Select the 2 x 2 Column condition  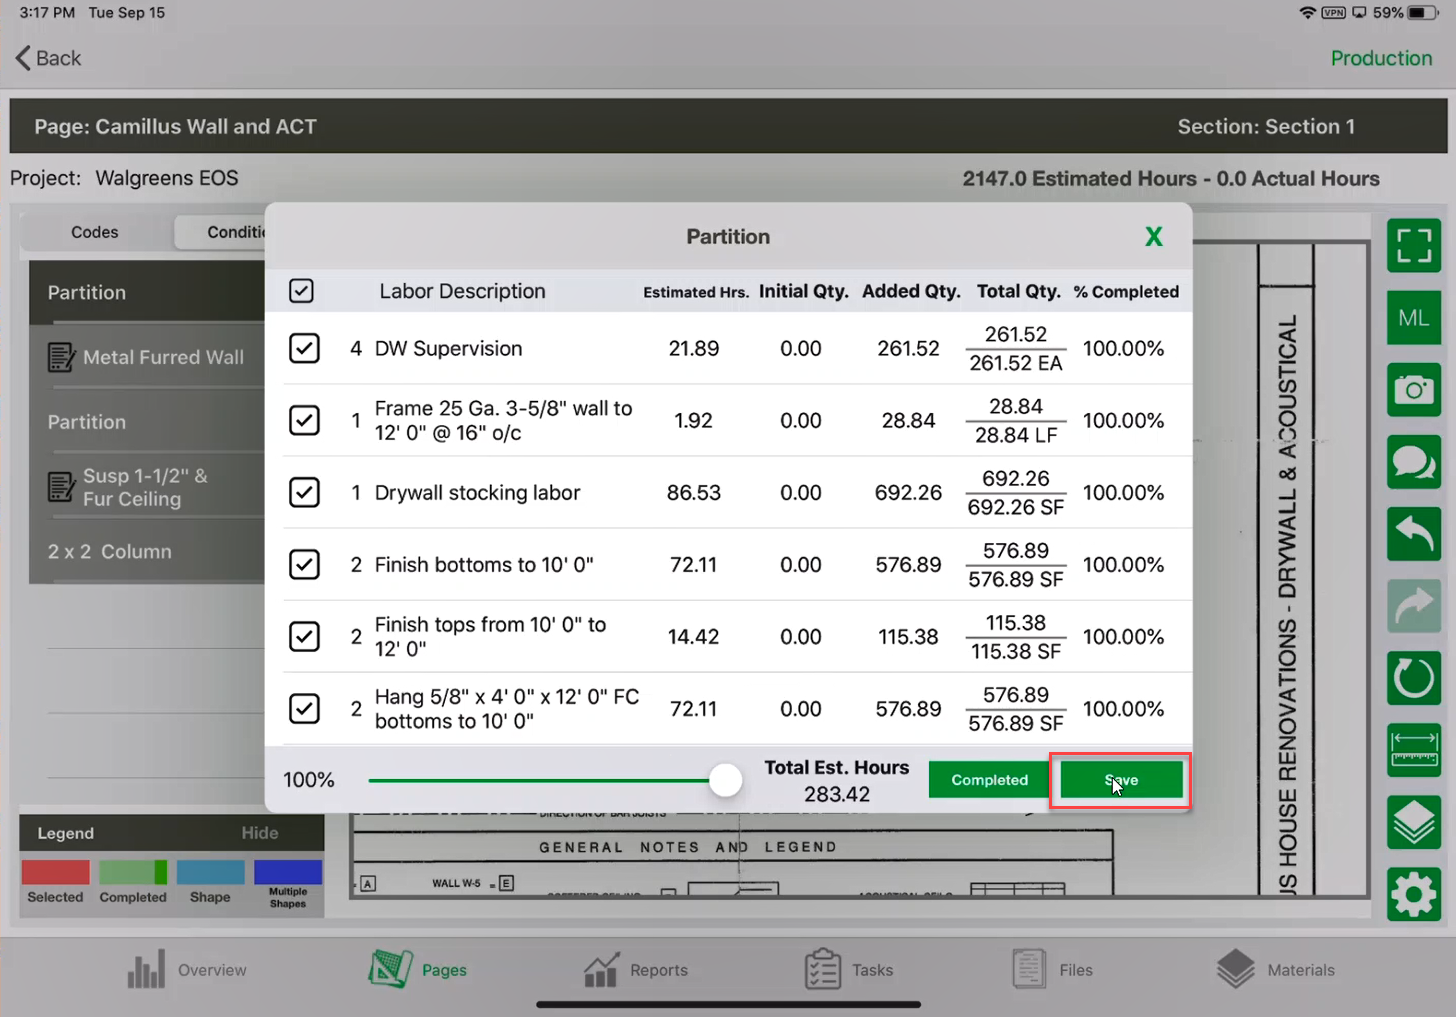pyautogui.click(x=110, y=552)
